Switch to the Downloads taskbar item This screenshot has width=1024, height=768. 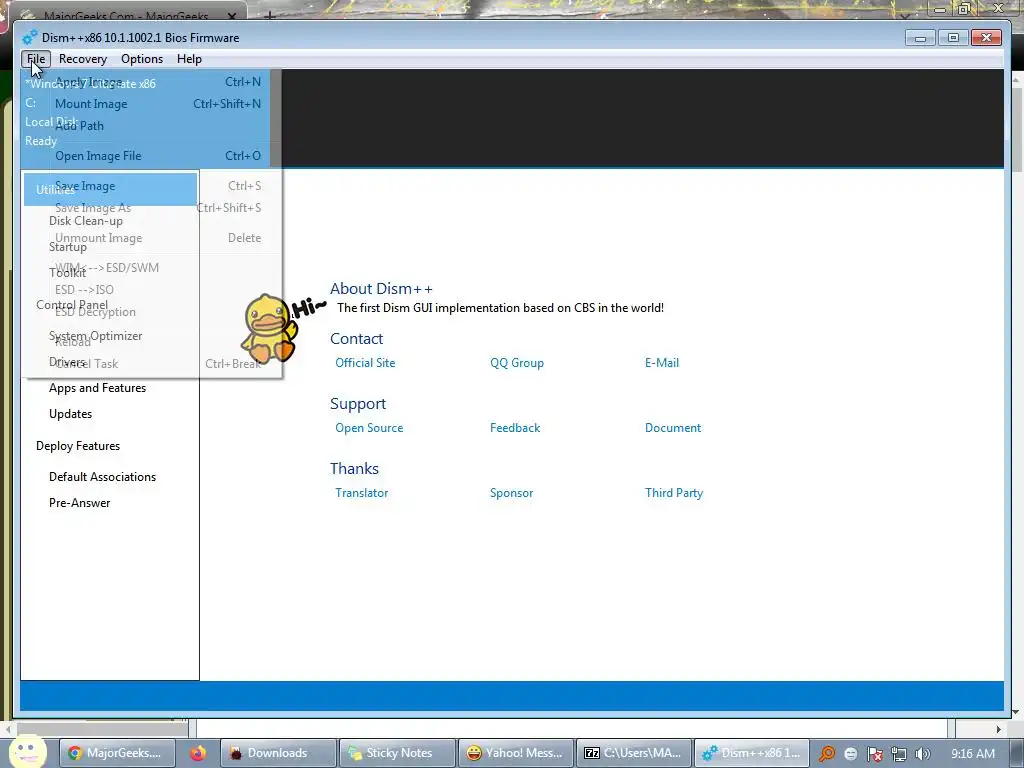[278, 753]
